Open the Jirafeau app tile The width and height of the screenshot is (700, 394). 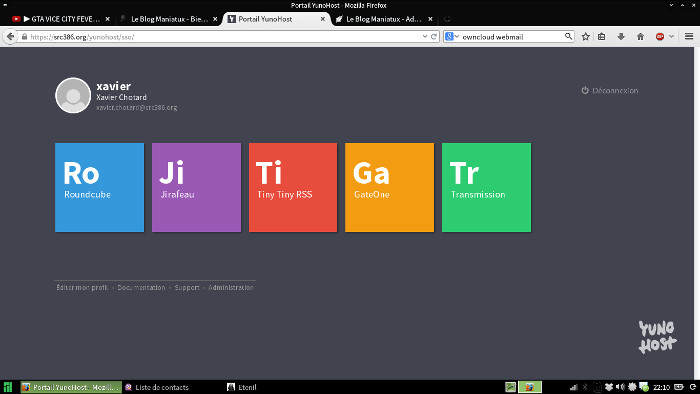click(196, 187)
